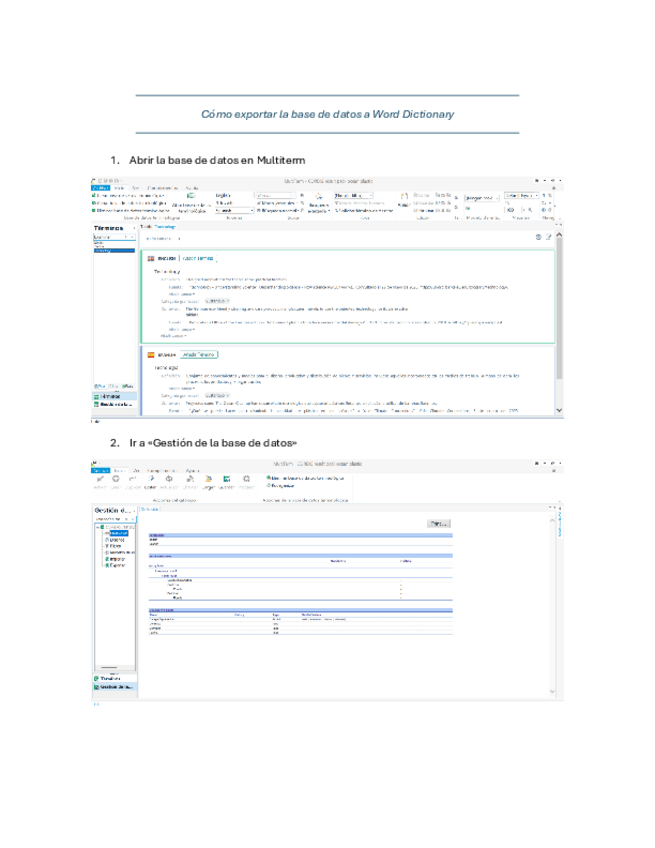
Task: Select Modelos de entrada node in tree
Action: click(120, 553)
